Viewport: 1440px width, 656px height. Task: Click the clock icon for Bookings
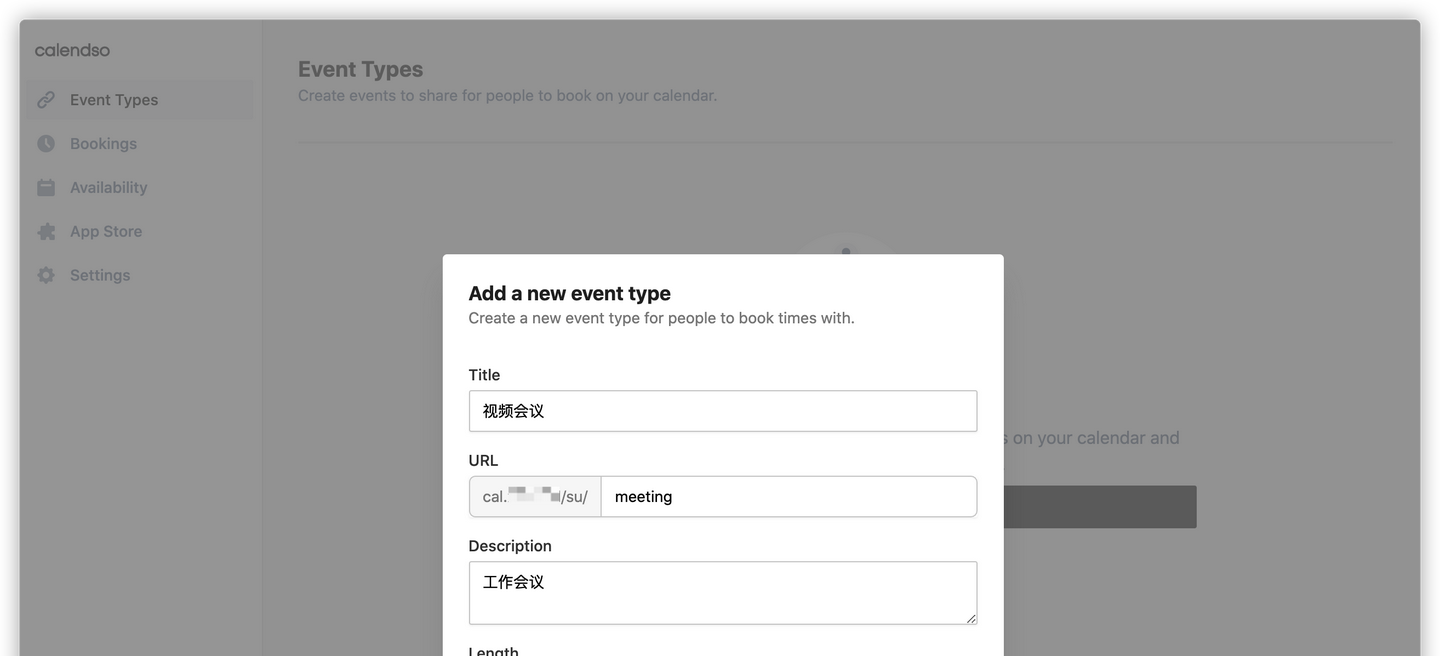coord(46,143)
